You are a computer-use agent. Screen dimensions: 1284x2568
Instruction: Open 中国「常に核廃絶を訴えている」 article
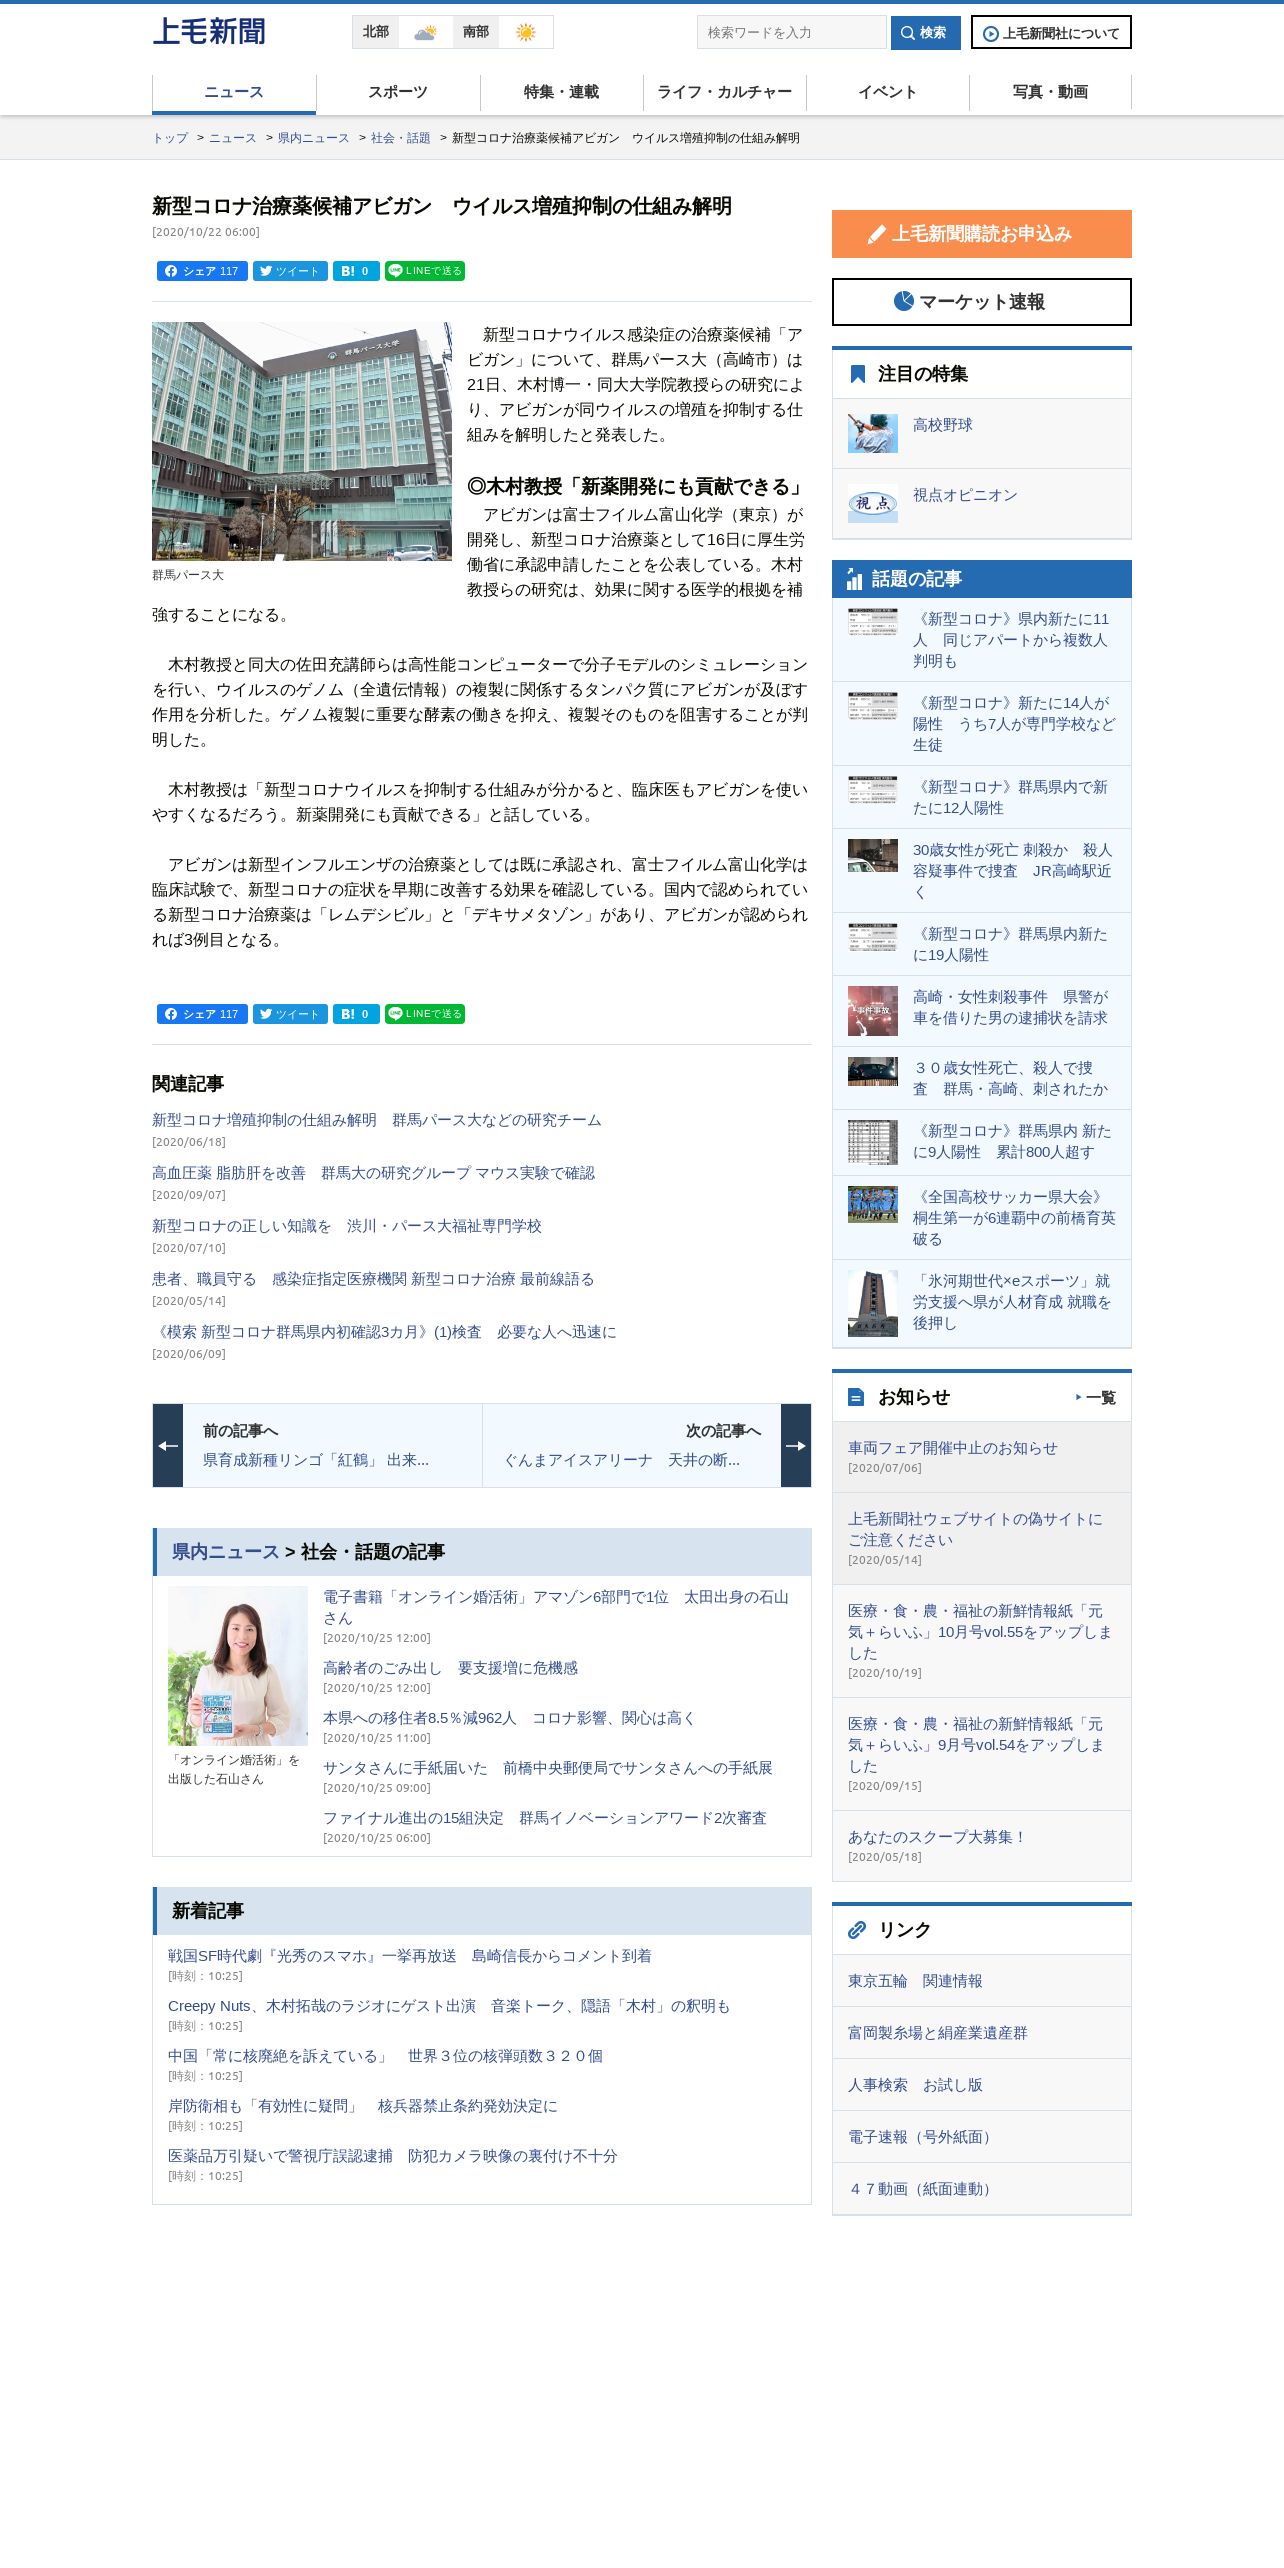pyautogui.click(x=385, y=2056)
